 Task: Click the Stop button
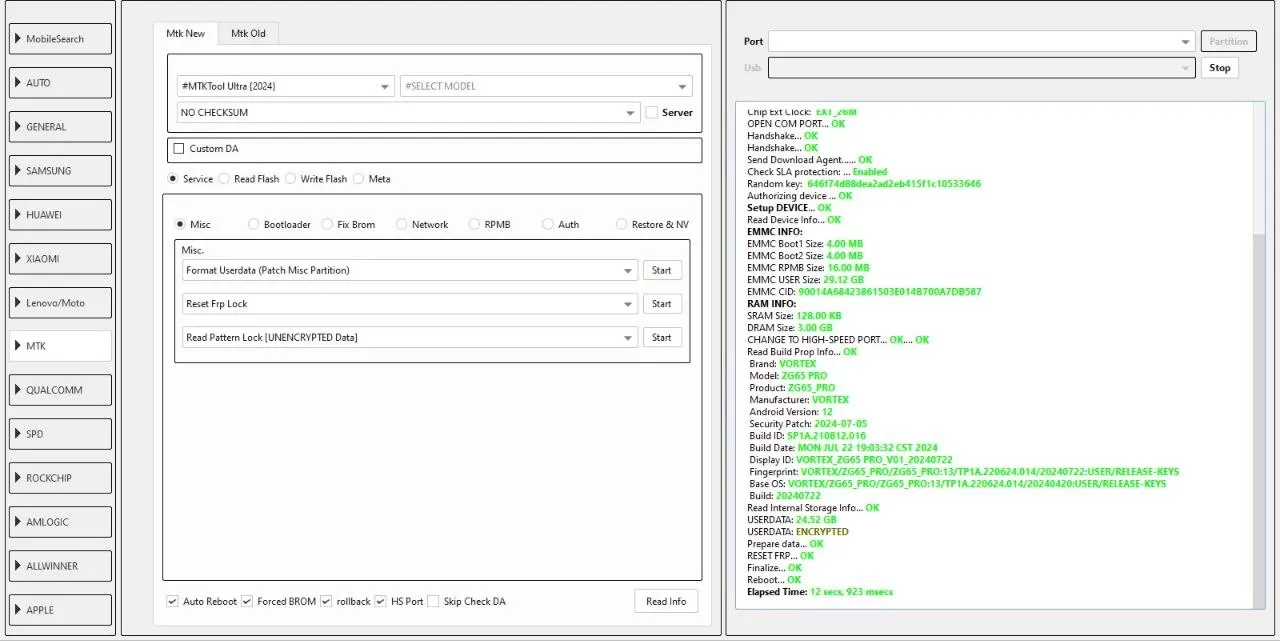[x=1219, y=68]
